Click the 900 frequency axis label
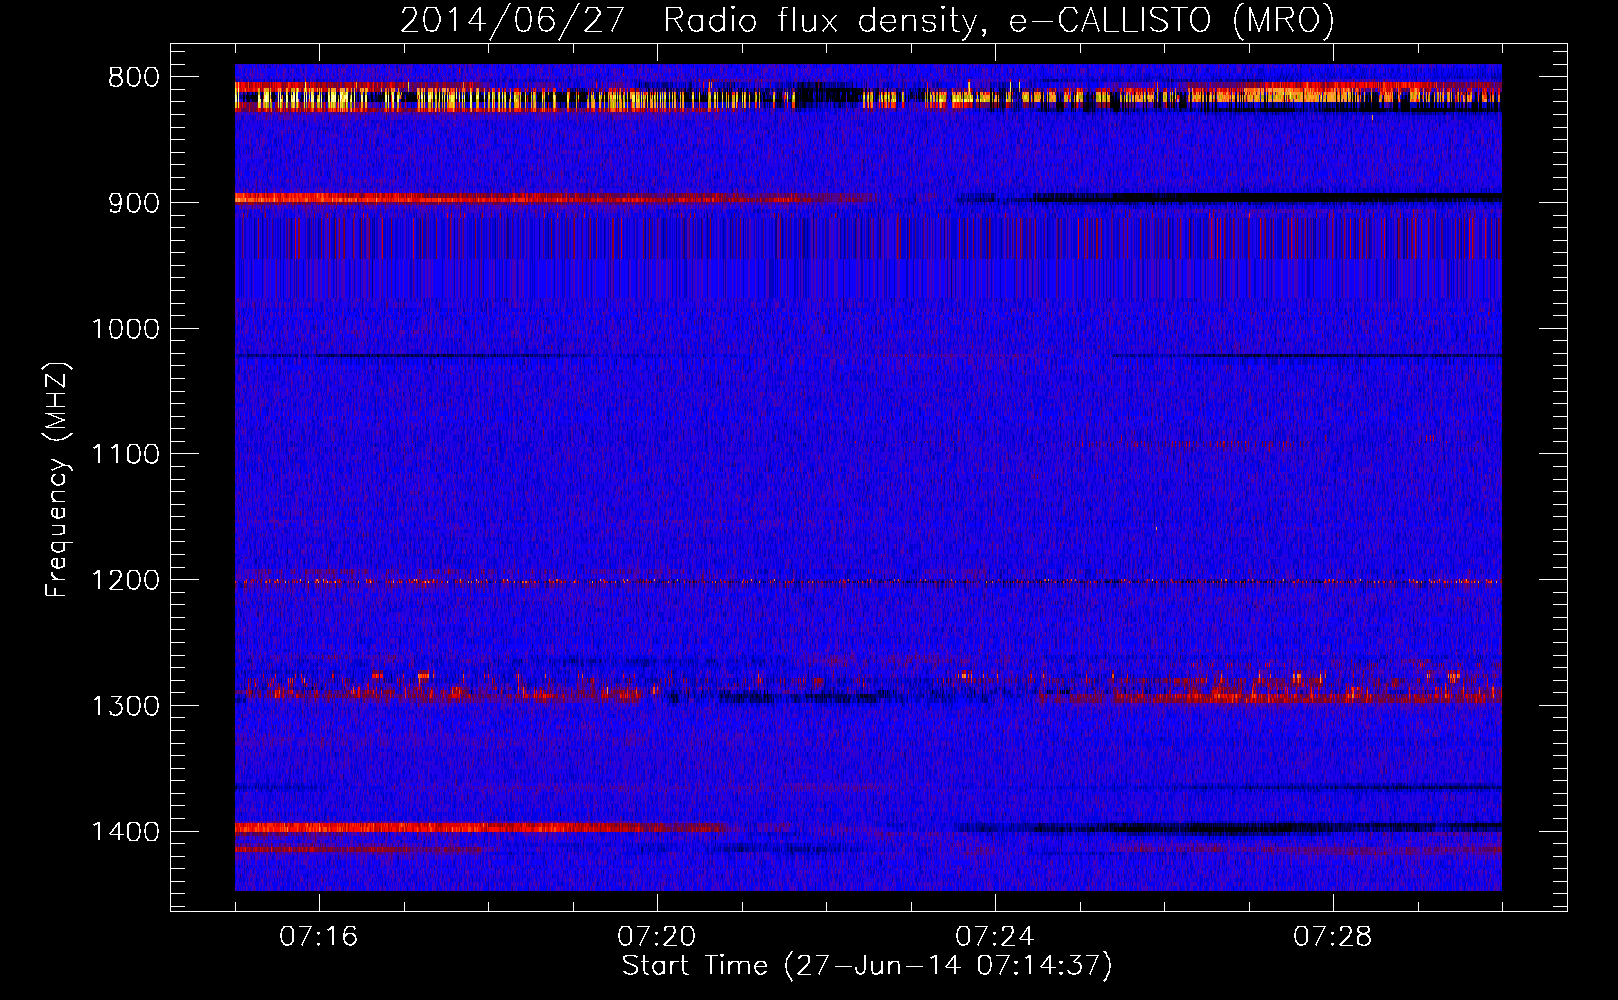This screenshot has height=1000, width=1618. click(133, 203)
